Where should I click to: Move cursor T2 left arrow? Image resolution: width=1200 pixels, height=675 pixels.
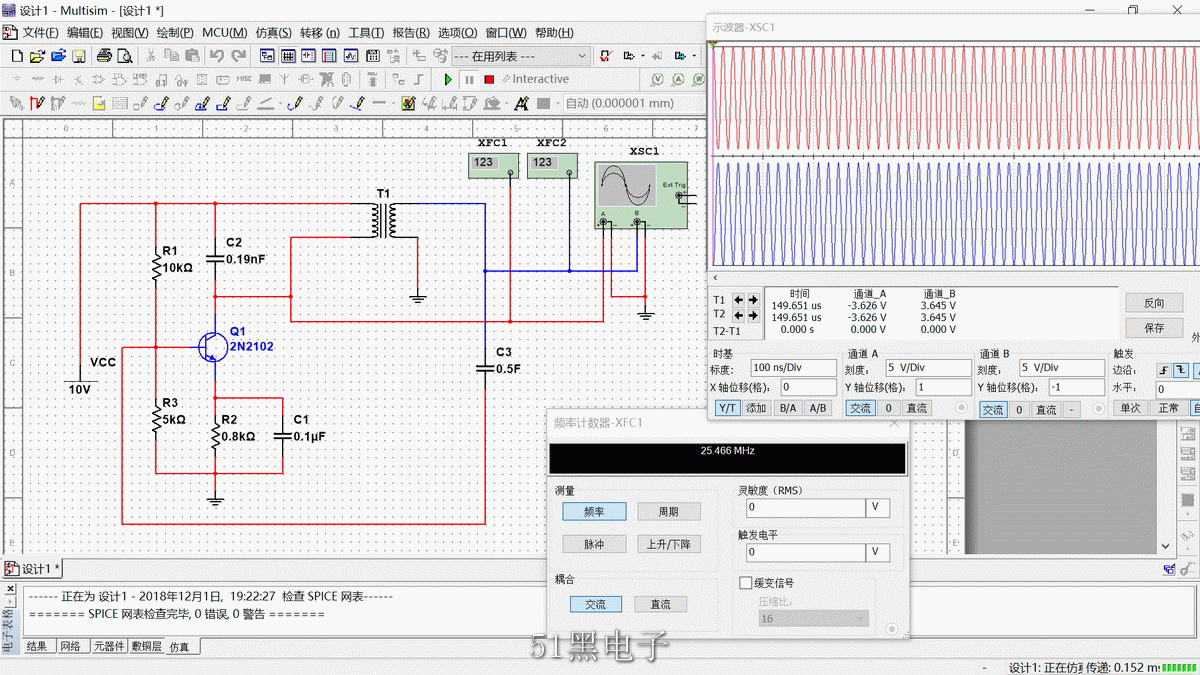click(739, 314)
